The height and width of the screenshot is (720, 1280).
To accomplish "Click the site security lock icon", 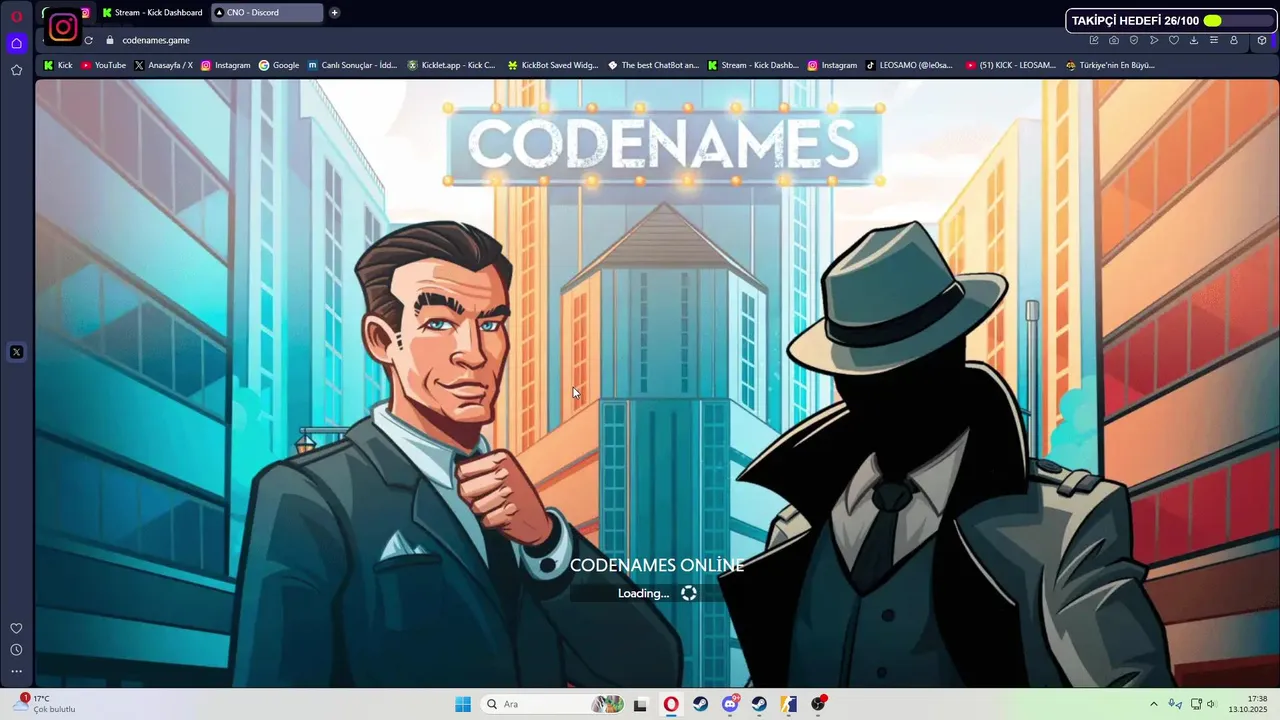I will click(x=110, y=40).
